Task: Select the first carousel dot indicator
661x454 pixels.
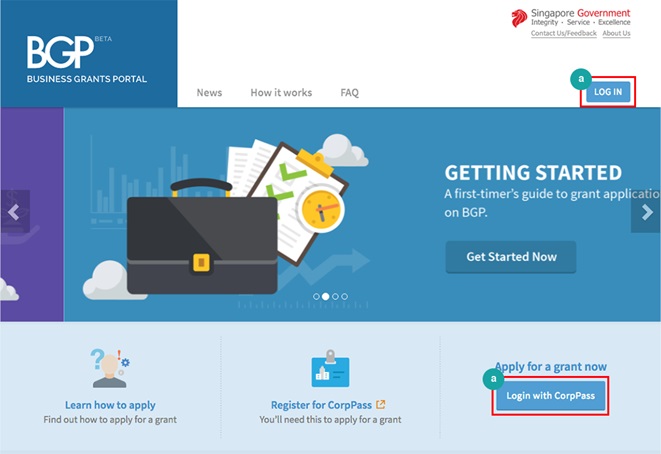Action: pos(316,296)
